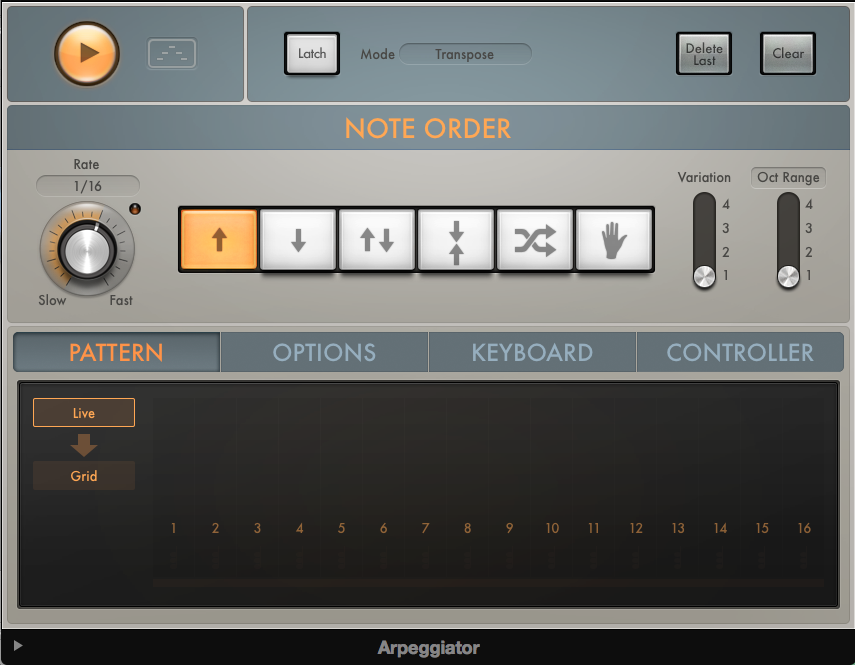855x665 pixels.
Task: Switch pattern input to Grid mode
Action: pos(83,475)
